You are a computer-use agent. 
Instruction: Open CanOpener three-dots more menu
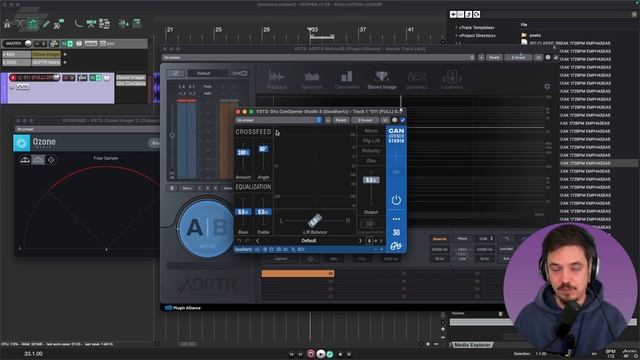click(x=396, y=219)
